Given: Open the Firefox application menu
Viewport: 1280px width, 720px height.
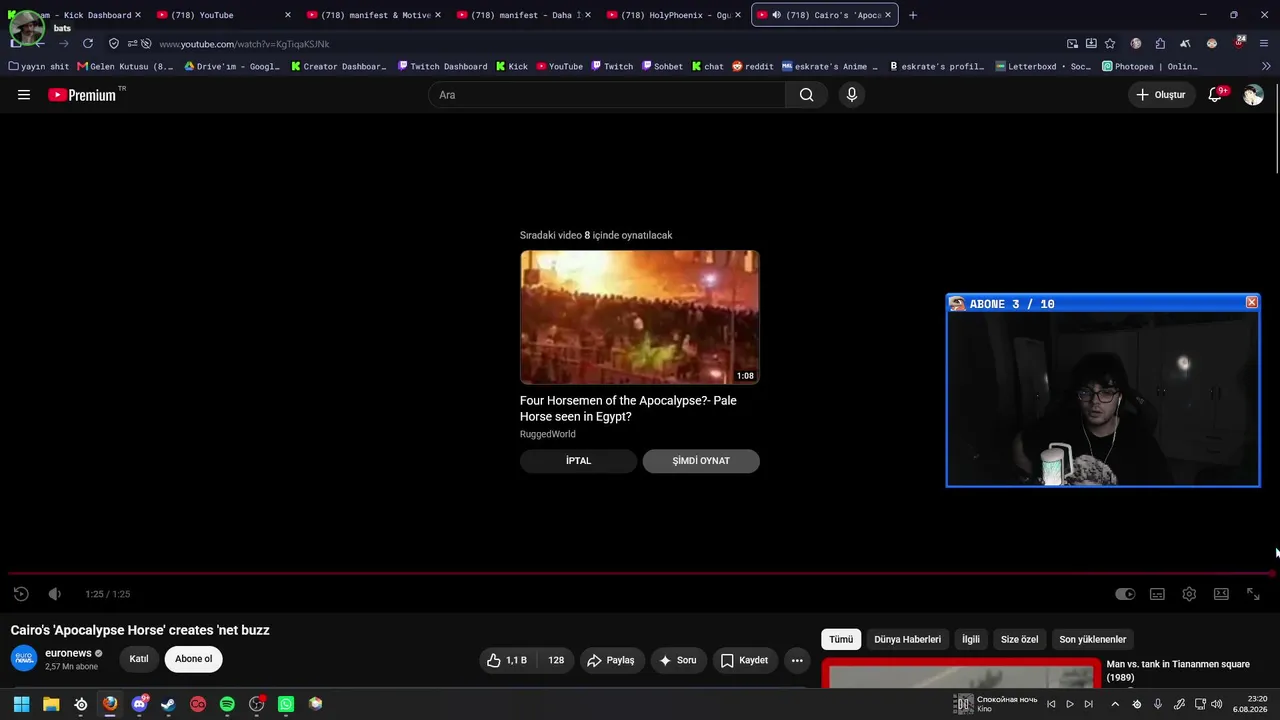Looking at the screenshot, I should tap(1264, 44).
